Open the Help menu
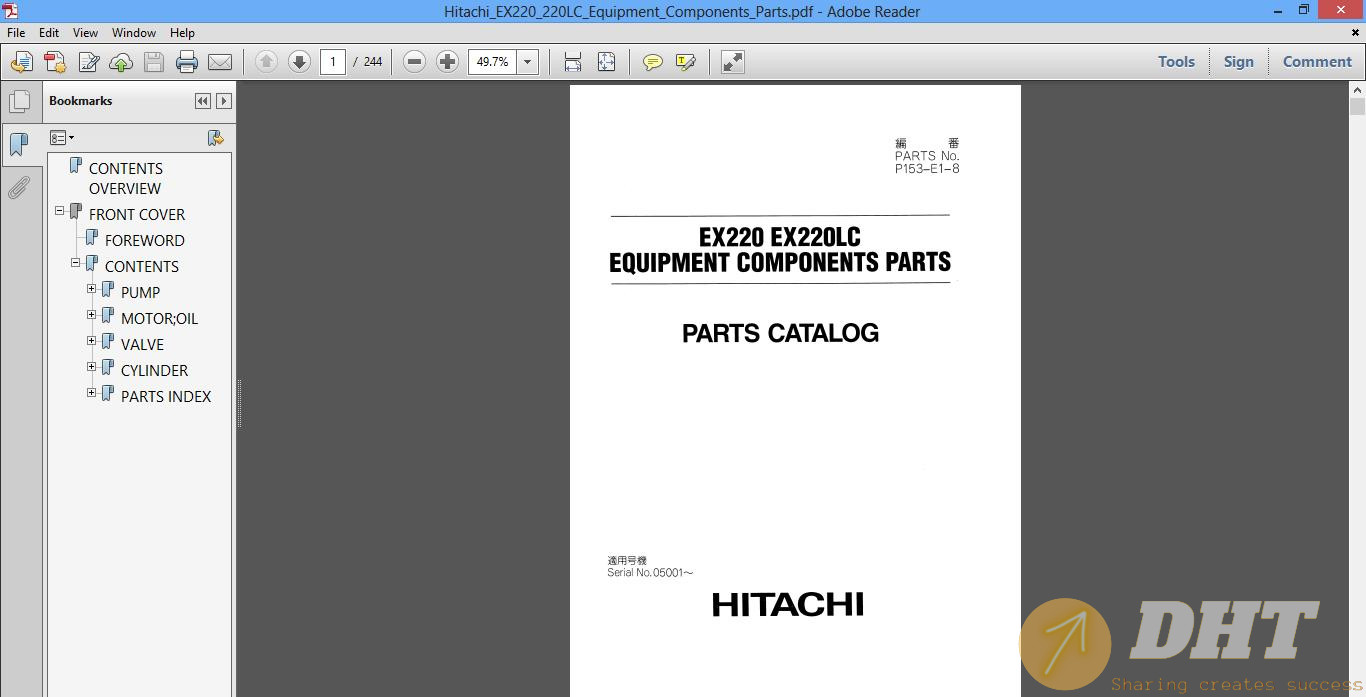Screen dimensions: 1366x697 [182, 33]
